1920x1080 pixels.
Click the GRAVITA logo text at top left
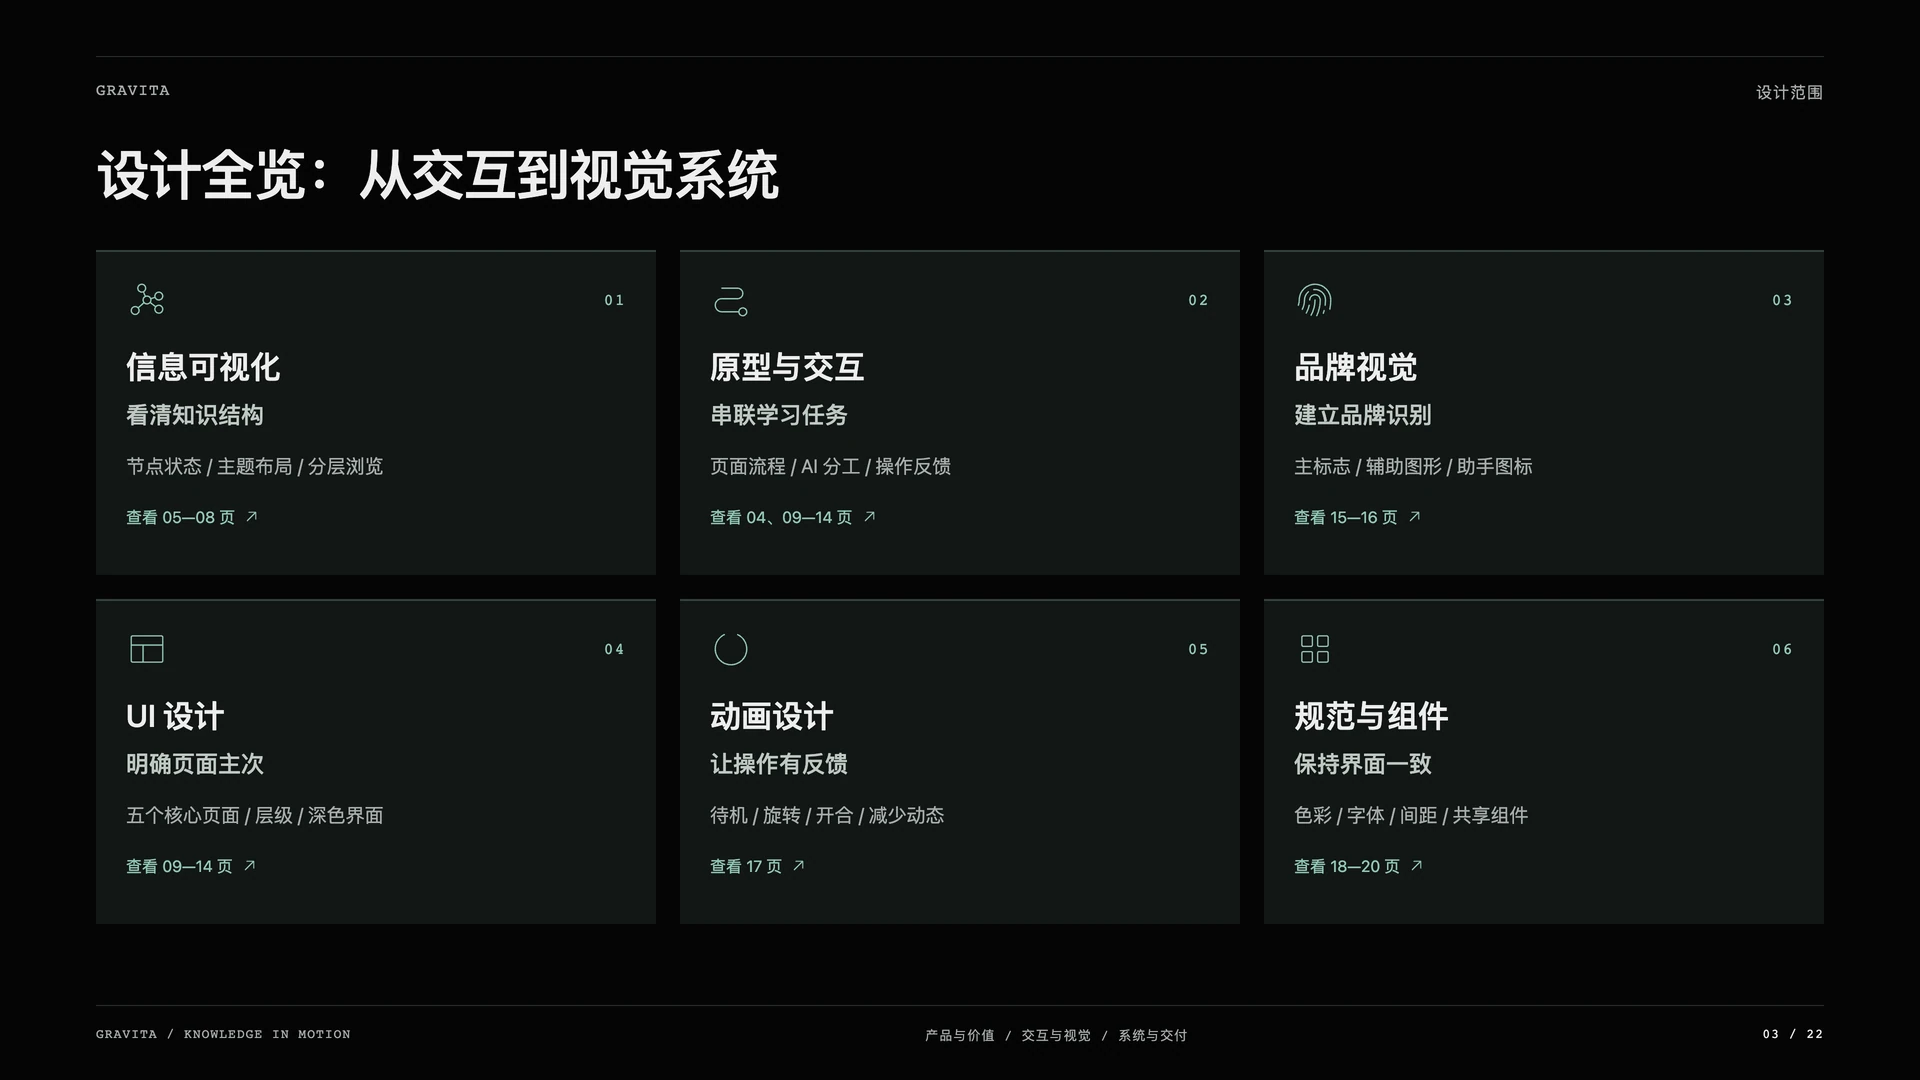pos(133,90)
